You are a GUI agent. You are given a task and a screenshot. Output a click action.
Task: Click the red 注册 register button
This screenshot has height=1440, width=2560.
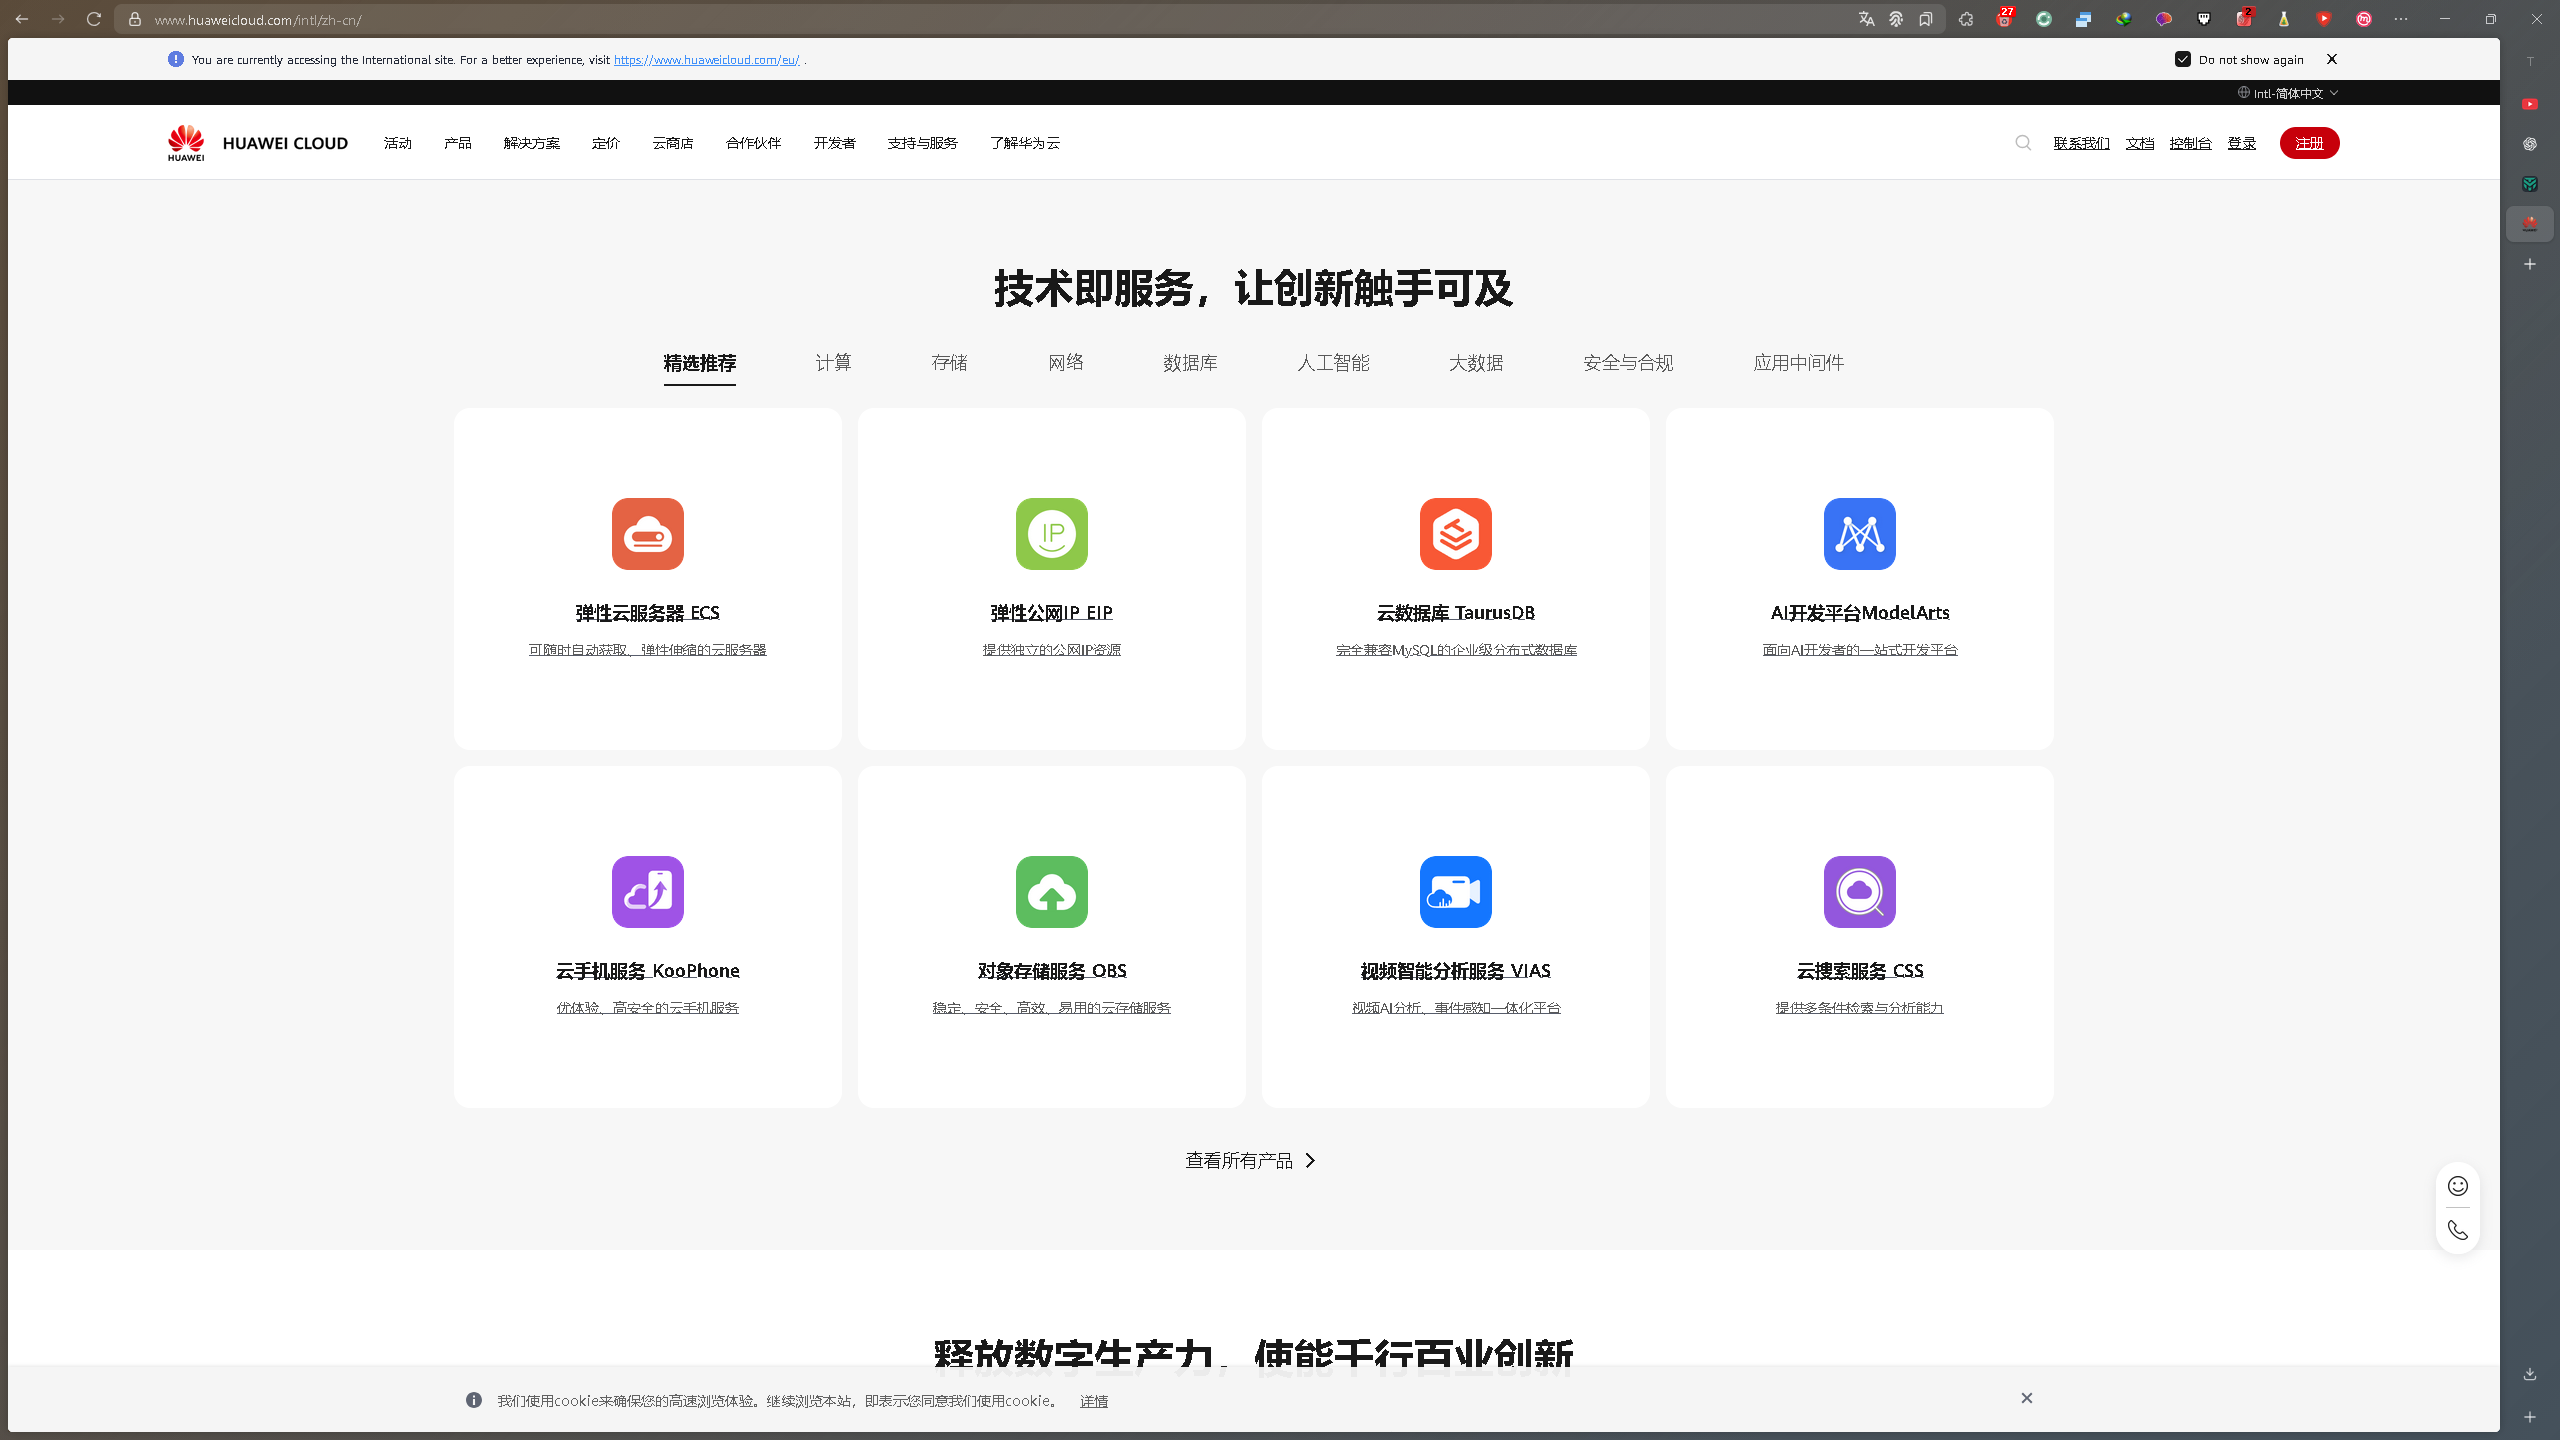point(2309,143)
